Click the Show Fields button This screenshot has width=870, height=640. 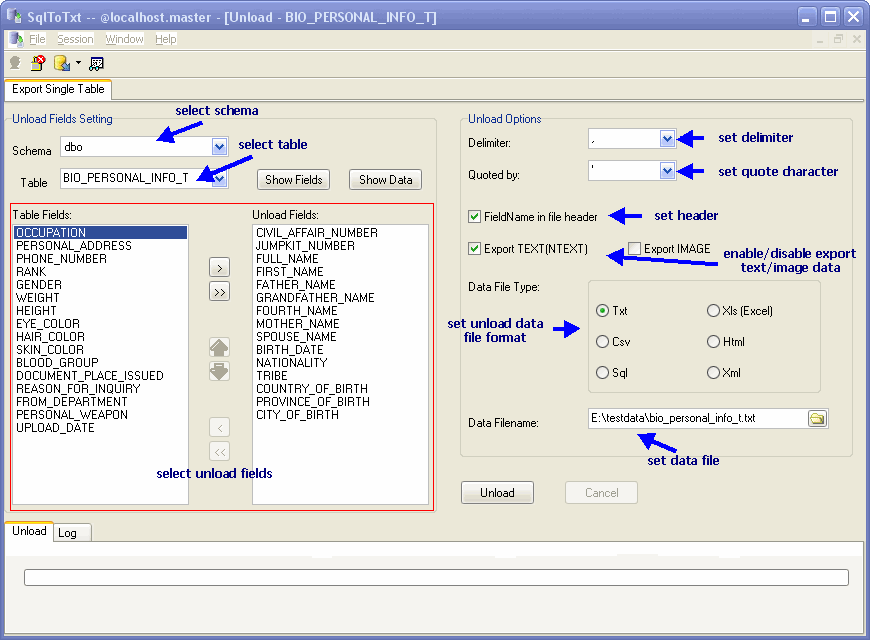(x=294, y=180)
